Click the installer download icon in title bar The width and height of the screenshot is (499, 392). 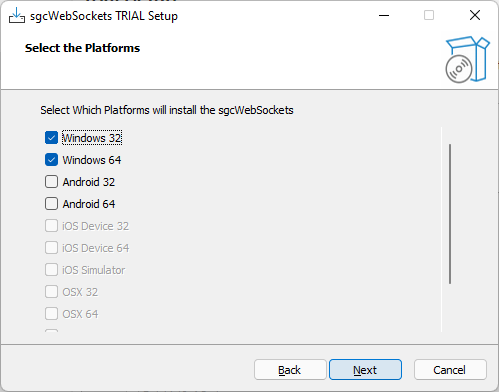pyautogui.click(x=17, y=15)
